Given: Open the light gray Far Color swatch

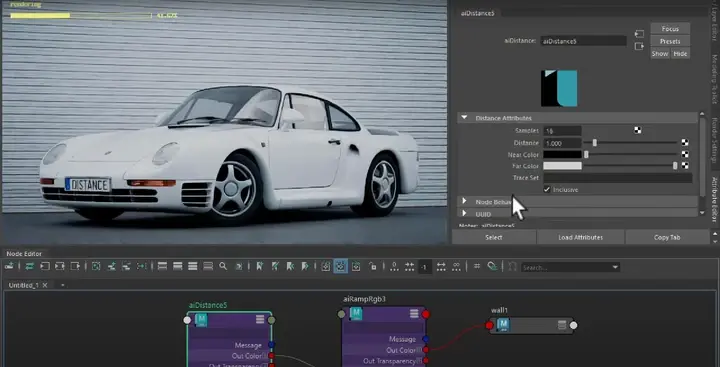Looking at the screenshot, I should [x=562, y=166].
